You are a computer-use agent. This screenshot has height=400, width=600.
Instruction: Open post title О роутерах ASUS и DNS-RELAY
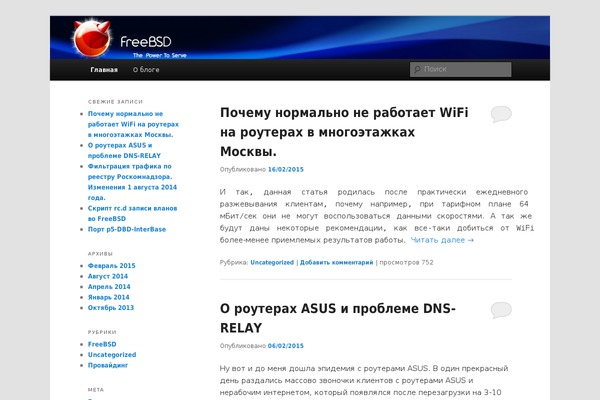[x=338, y=318]
